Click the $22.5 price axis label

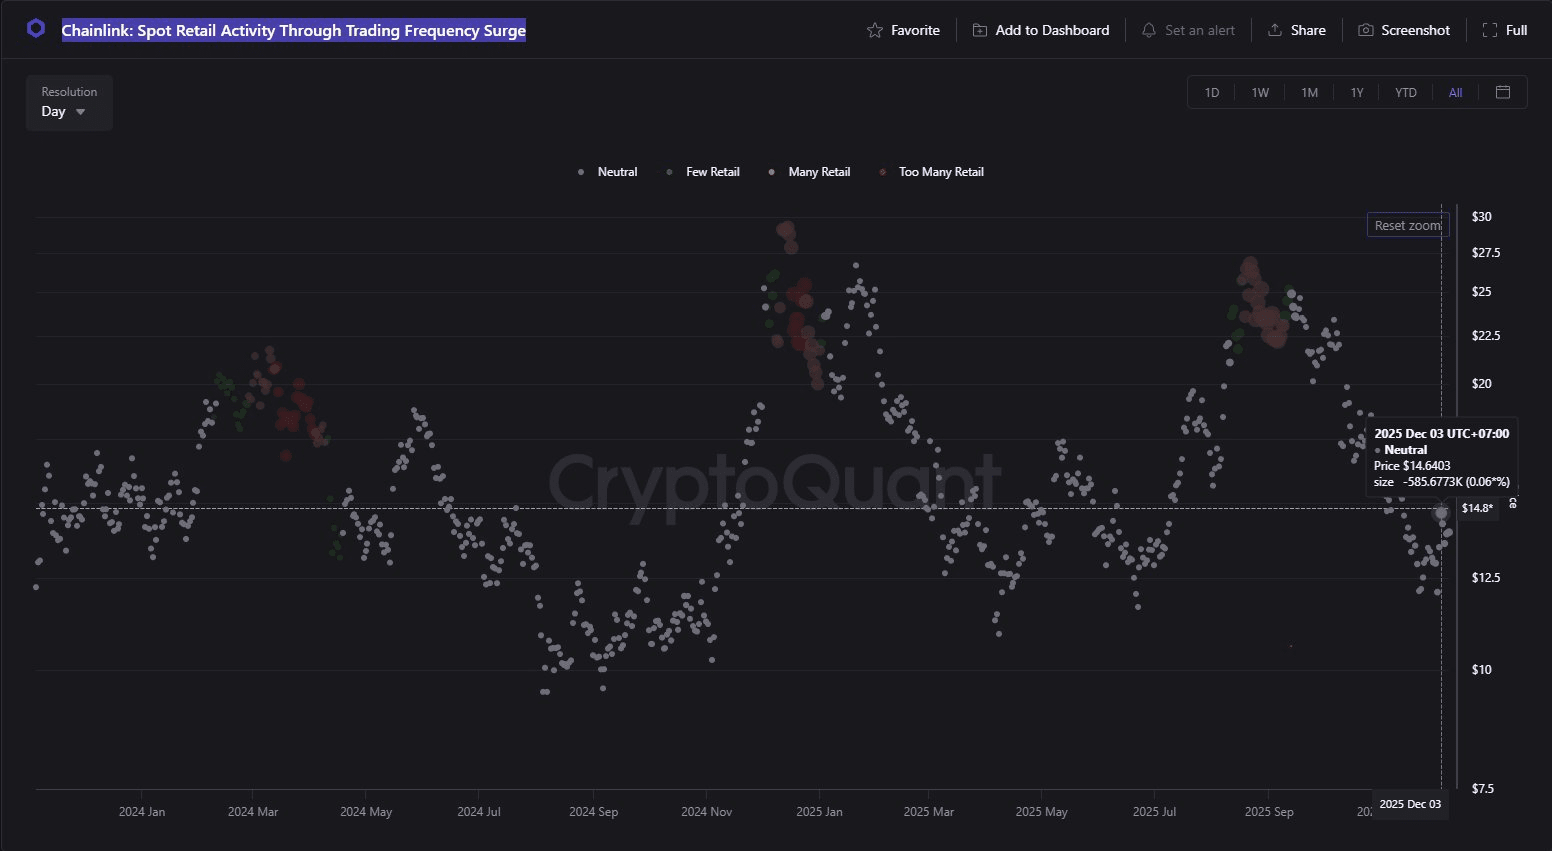pos(1486,336)
